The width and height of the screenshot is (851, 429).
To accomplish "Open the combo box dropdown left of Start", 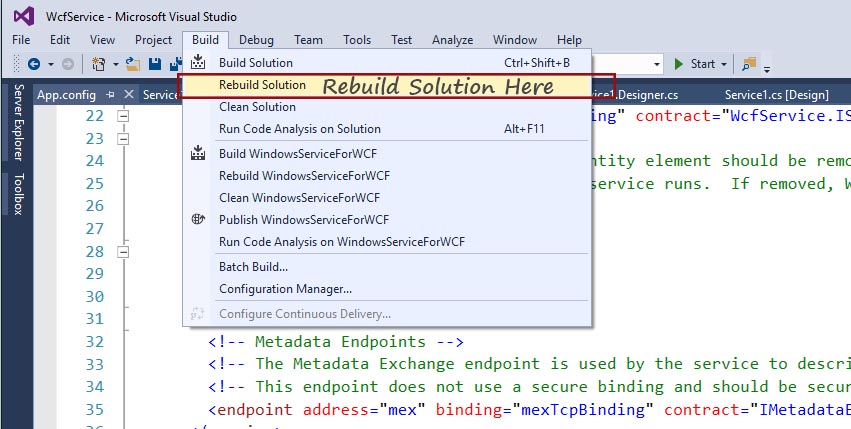I will click(x=657, y=64).
